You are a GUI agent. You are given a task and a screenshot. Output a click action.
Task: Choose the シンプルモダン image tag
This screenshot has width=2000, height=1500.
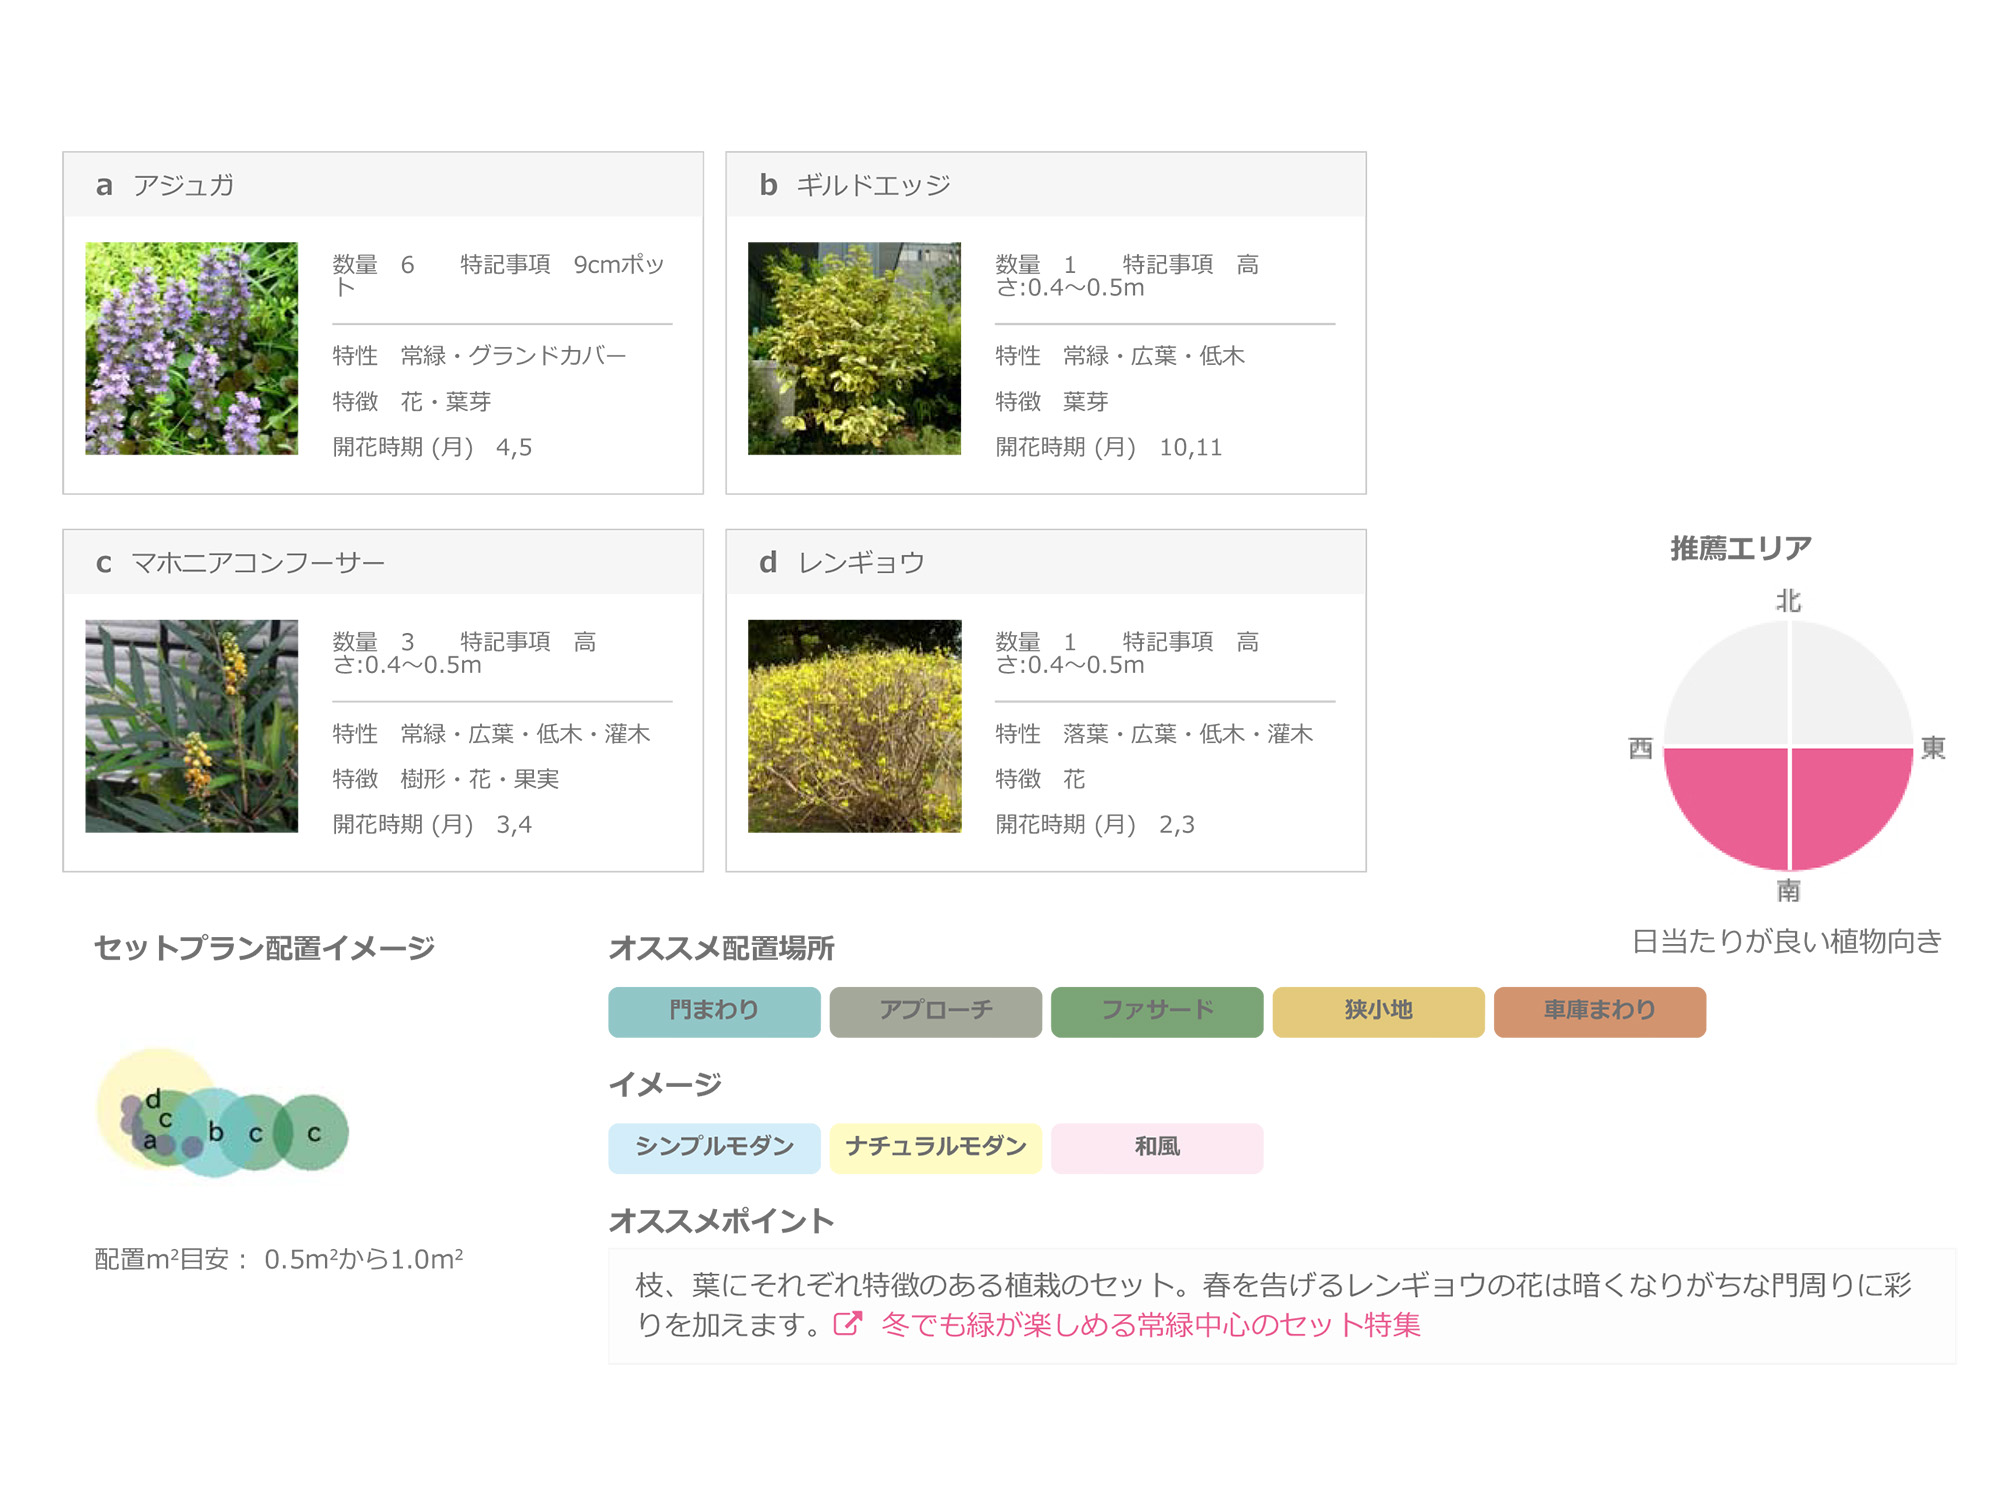click(x=714, y=1147)
